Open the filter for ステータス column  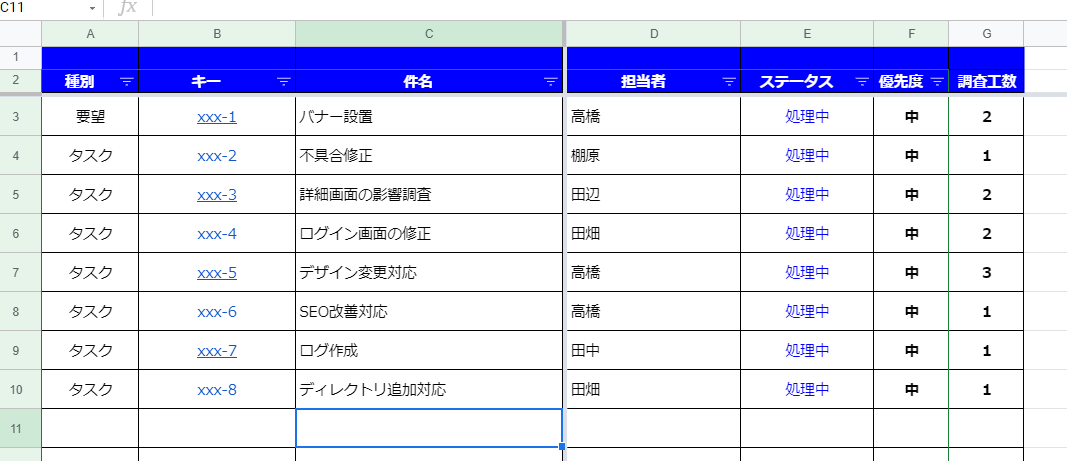861,82
